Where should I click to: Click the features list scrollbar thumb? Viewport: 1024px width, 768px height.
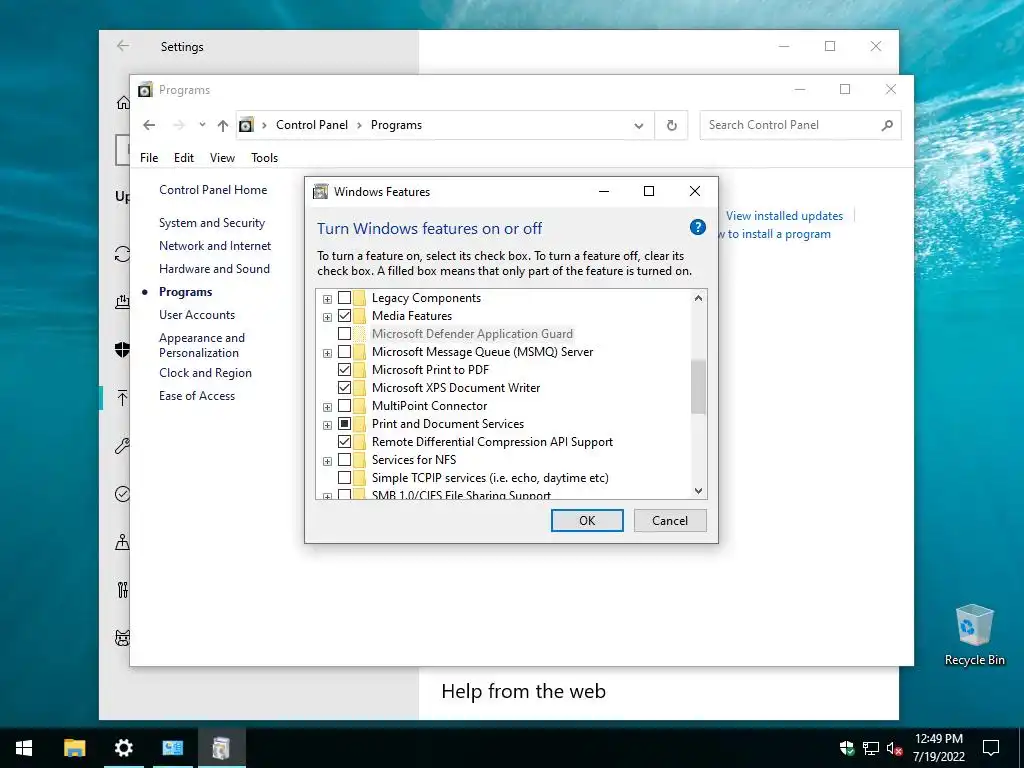point(698,387)
